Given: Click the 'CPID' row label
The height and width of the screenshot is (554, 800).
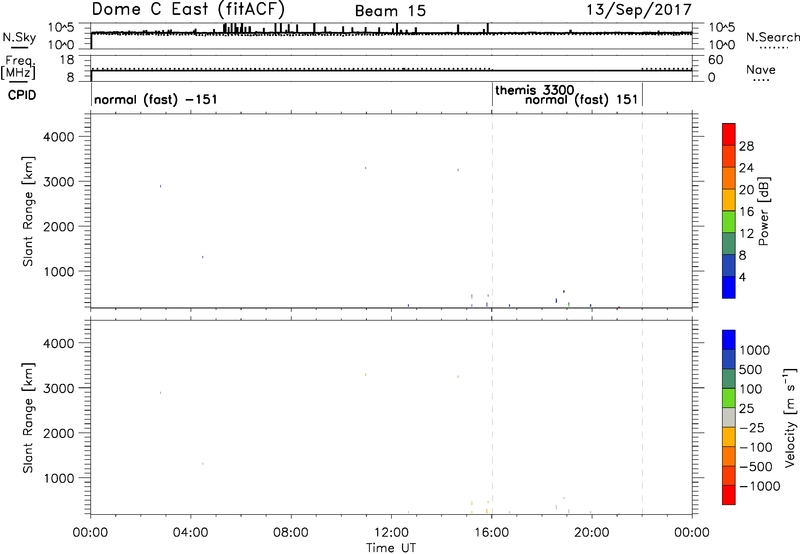Looking at the screenshot, I should [x=22, y=95].
